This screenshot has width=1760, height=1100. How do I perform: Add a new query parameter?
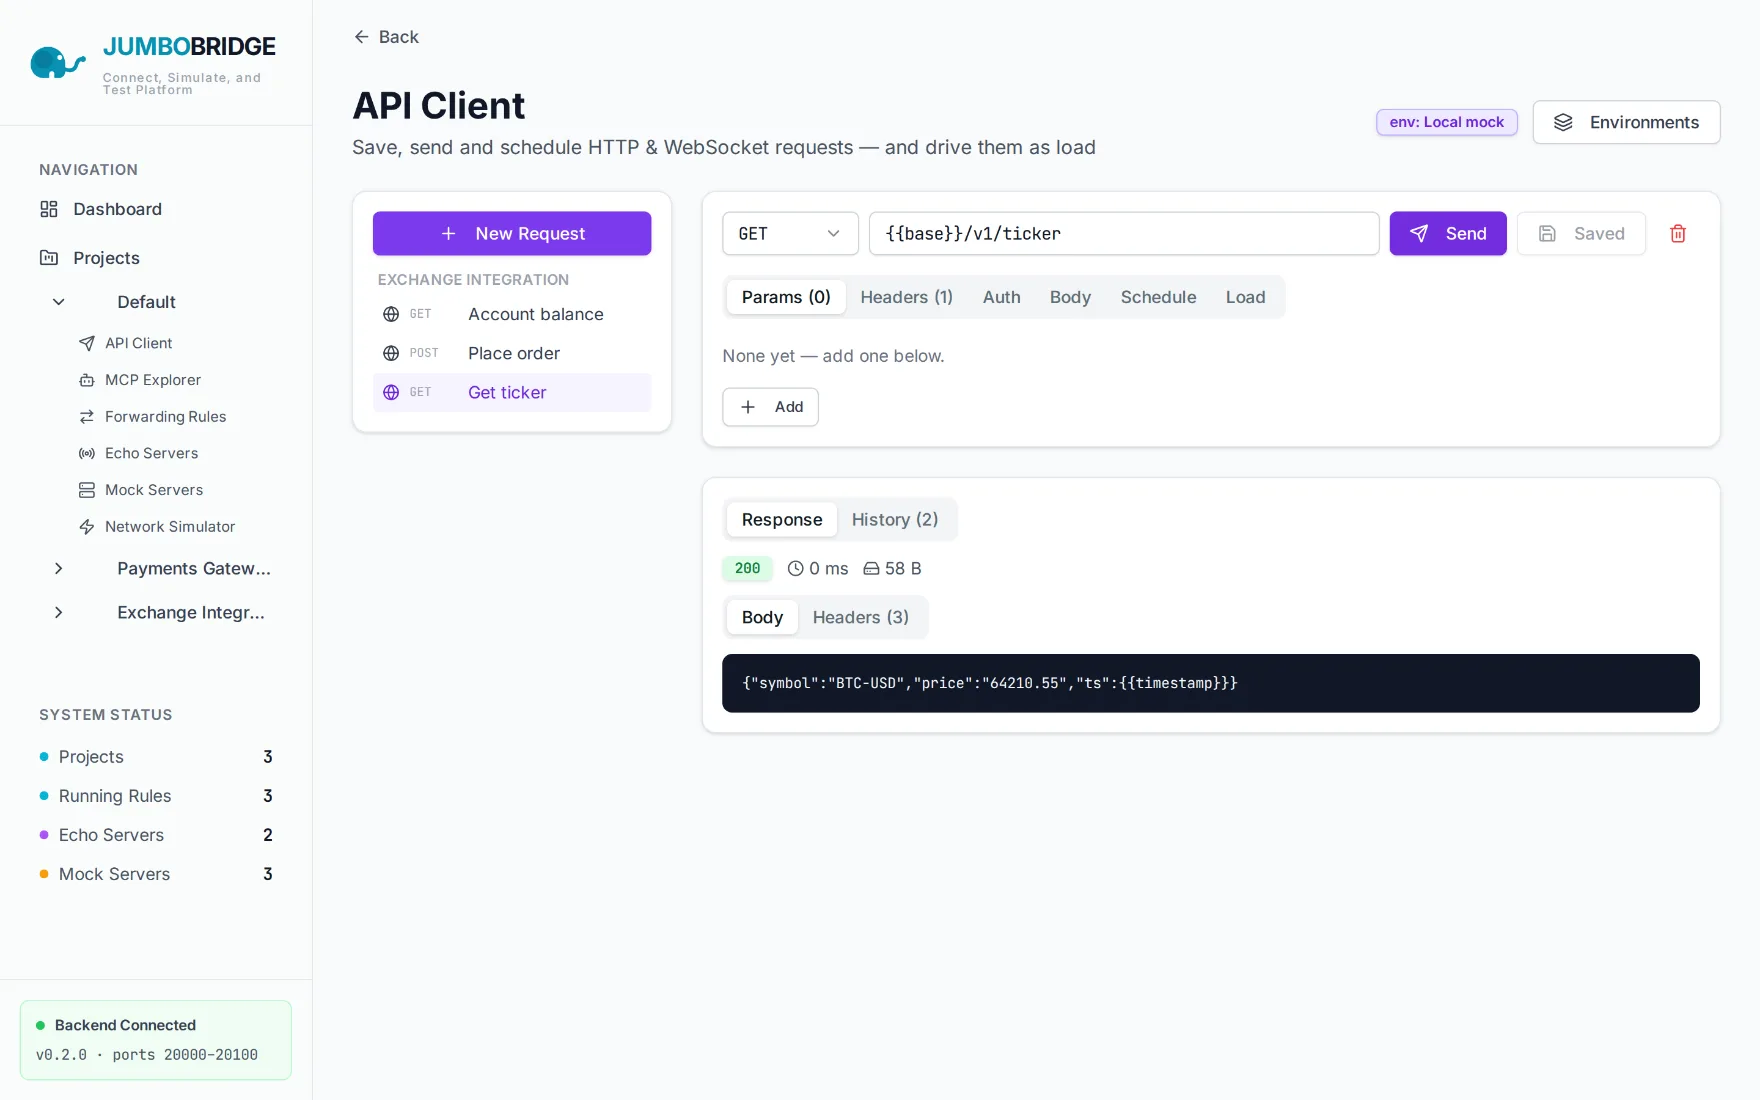click(x=770, y=407)
